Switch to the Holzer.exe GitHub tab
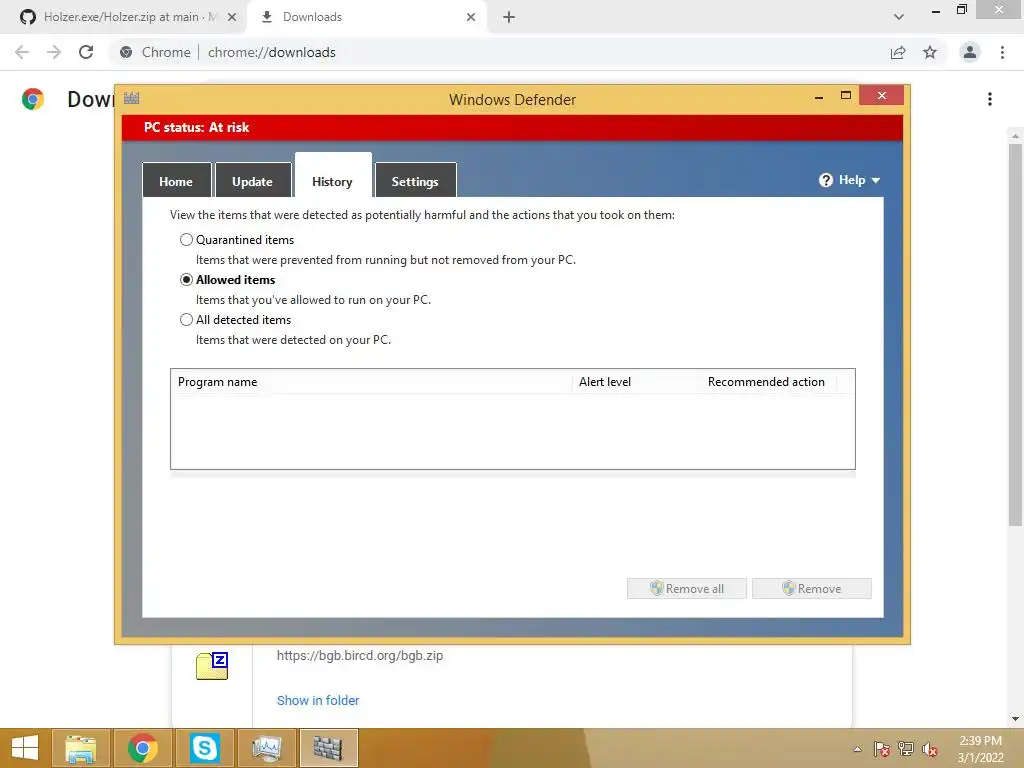The height and width of the screenshot is (768, 1024). coord(121,17)
